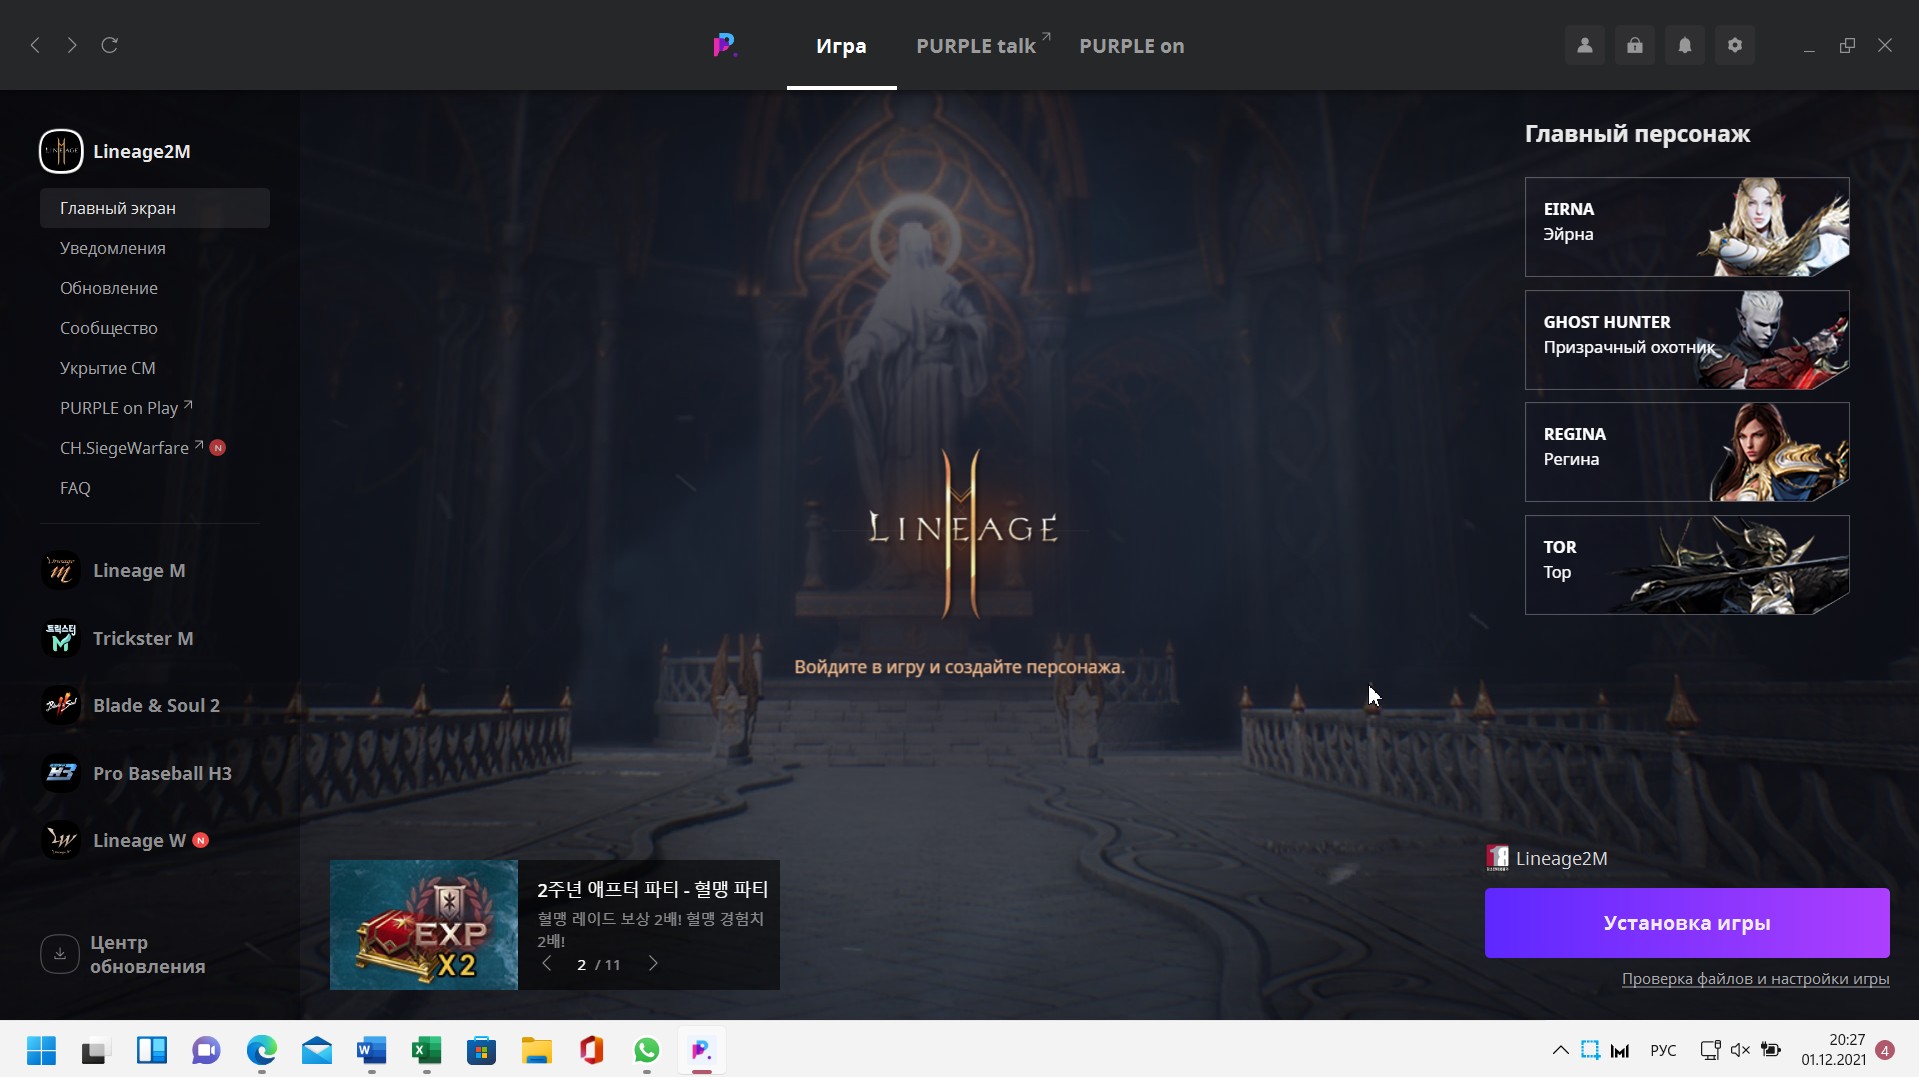The image size is (1919, 1077).
Task: Go forward with the right arrow
Action: pyautogui.click(x=72, y=45)
